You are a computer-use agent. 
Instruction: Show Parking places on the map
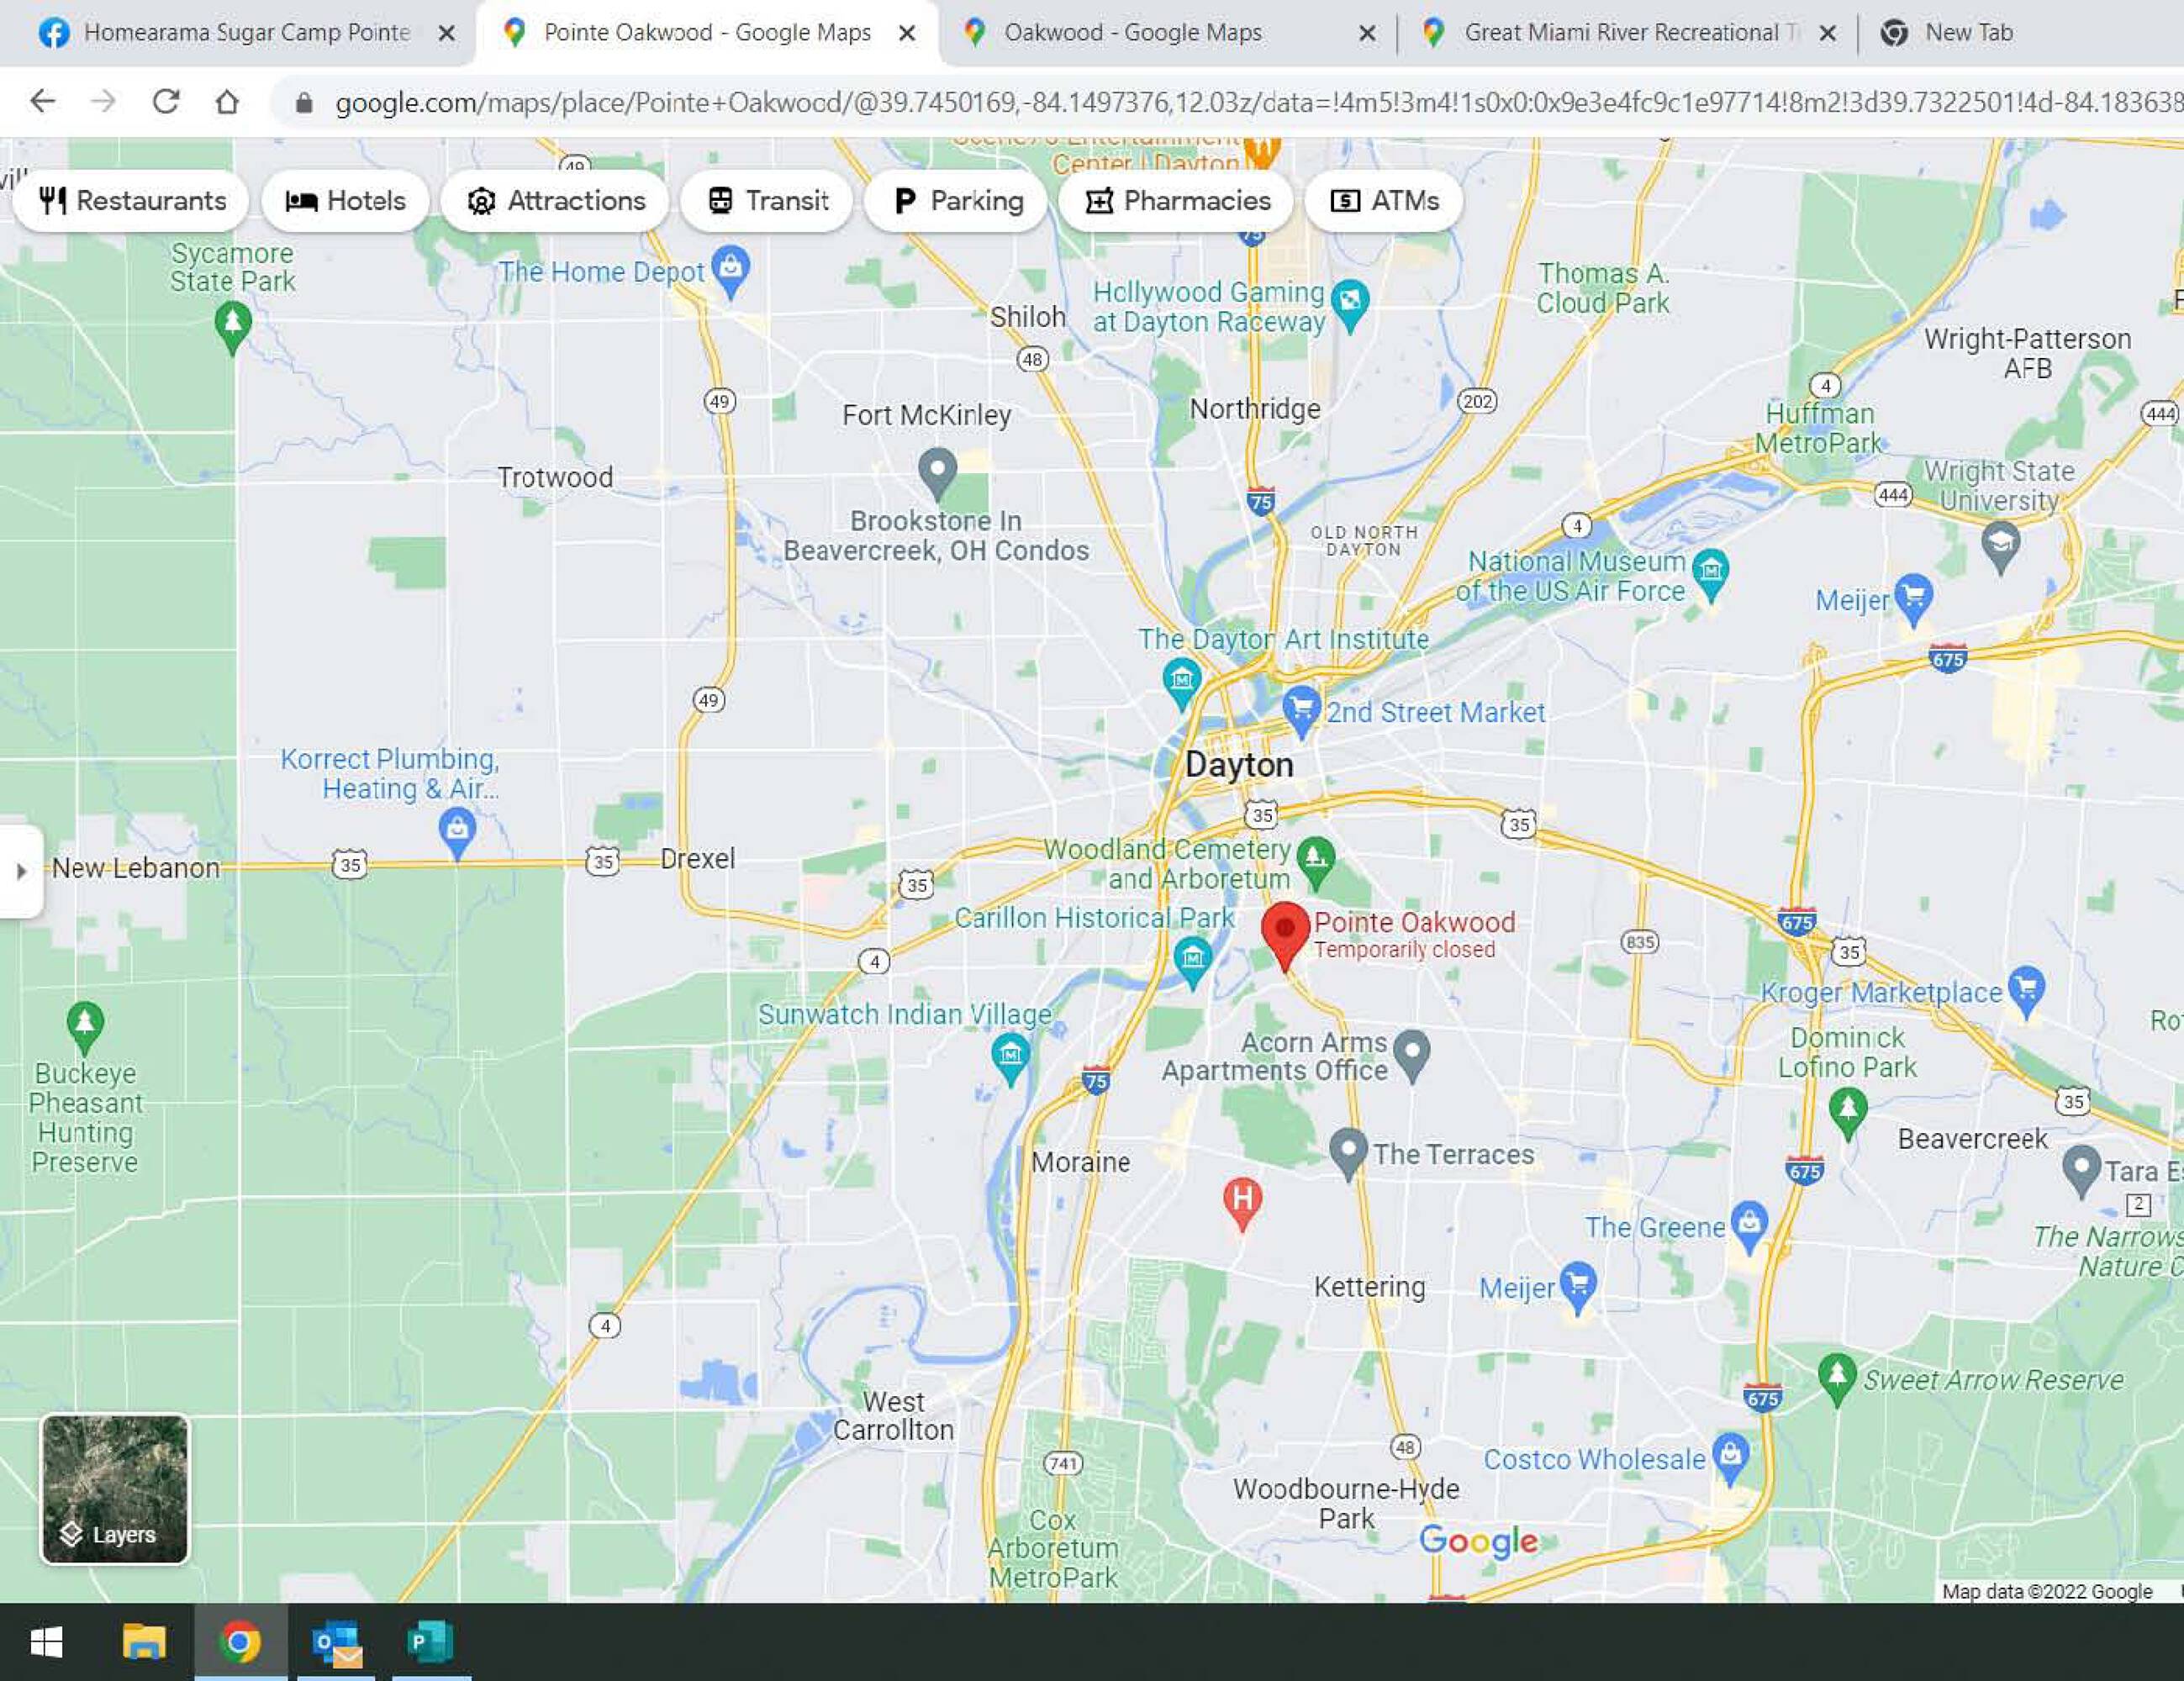coord(957,201)
